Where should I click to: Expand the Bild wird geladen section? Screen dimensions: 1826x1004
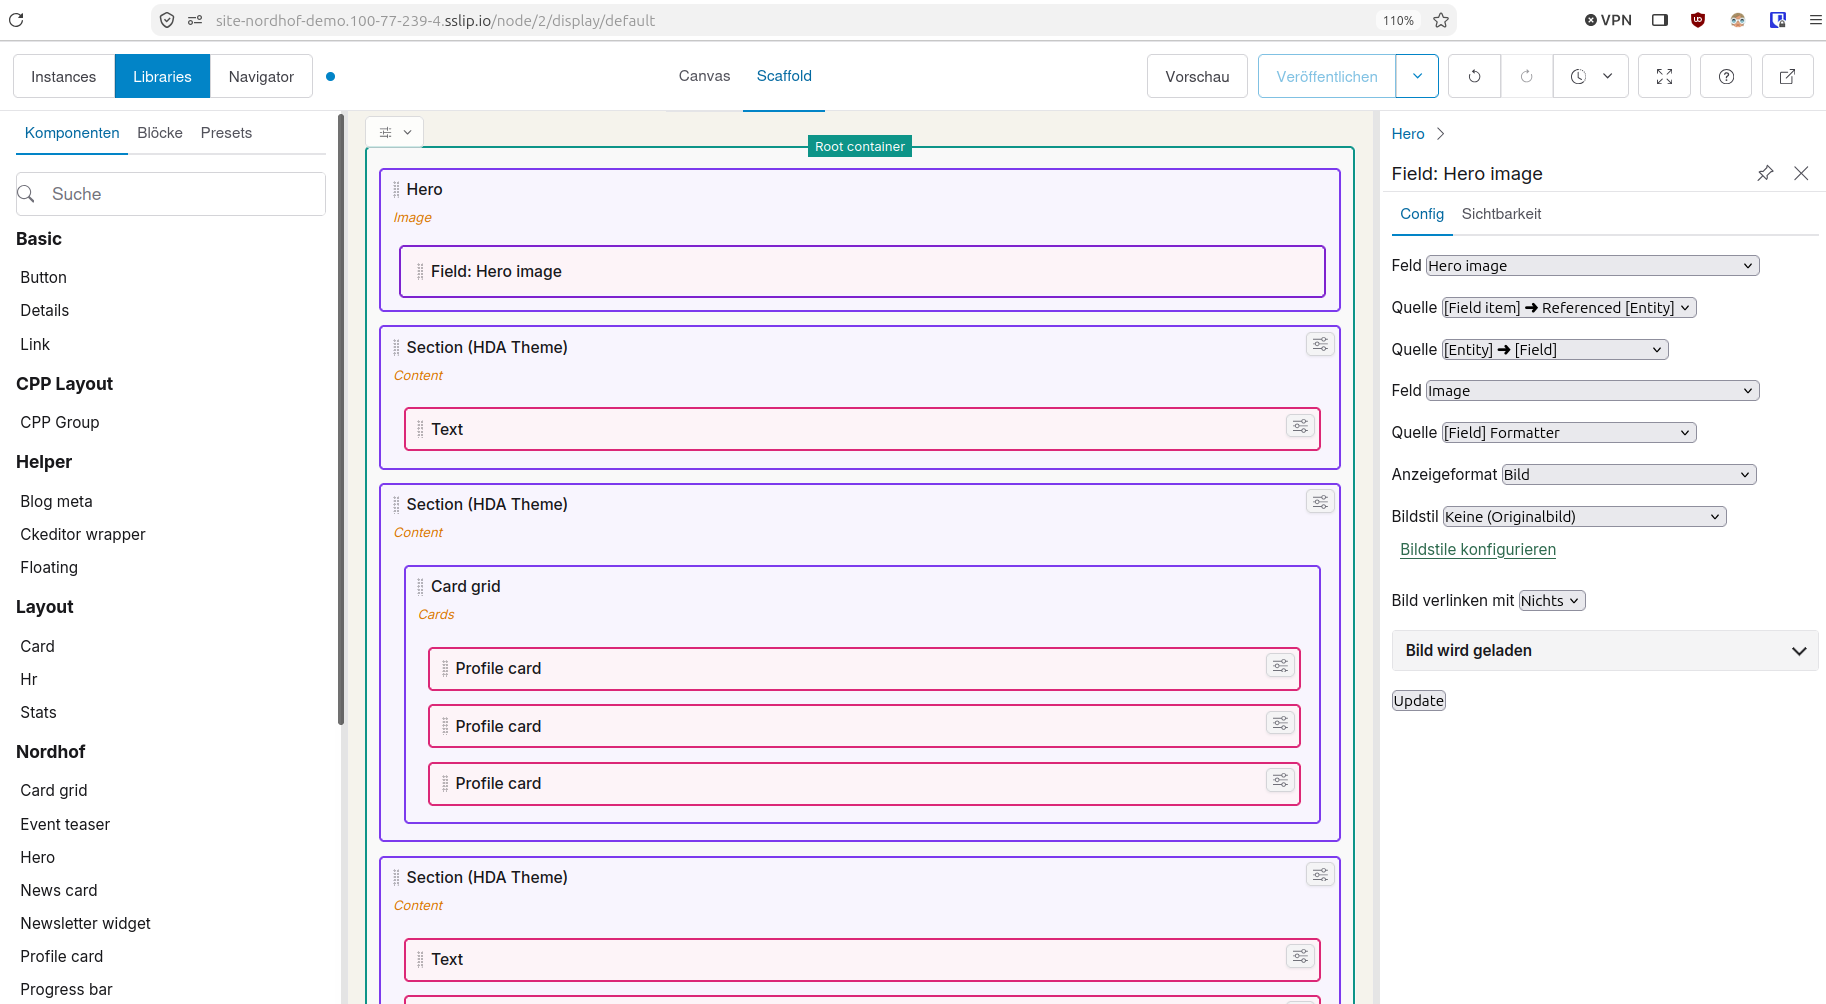1605,651
